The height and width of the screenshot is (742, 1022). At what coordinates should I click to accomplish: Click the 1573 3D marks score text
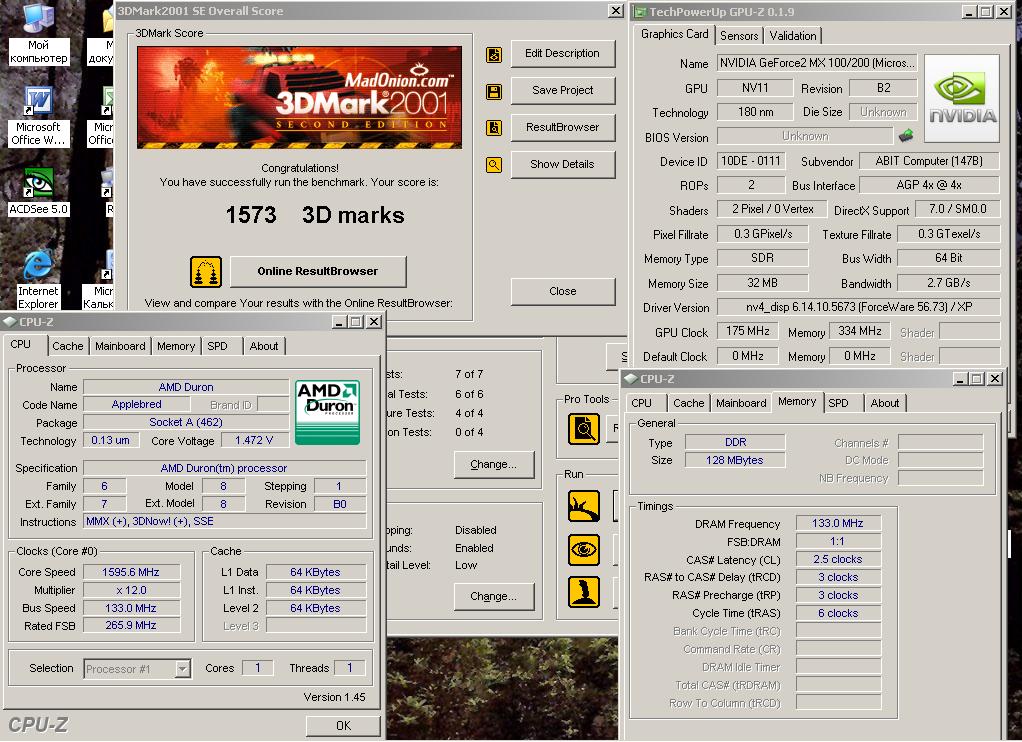[315, 215]
